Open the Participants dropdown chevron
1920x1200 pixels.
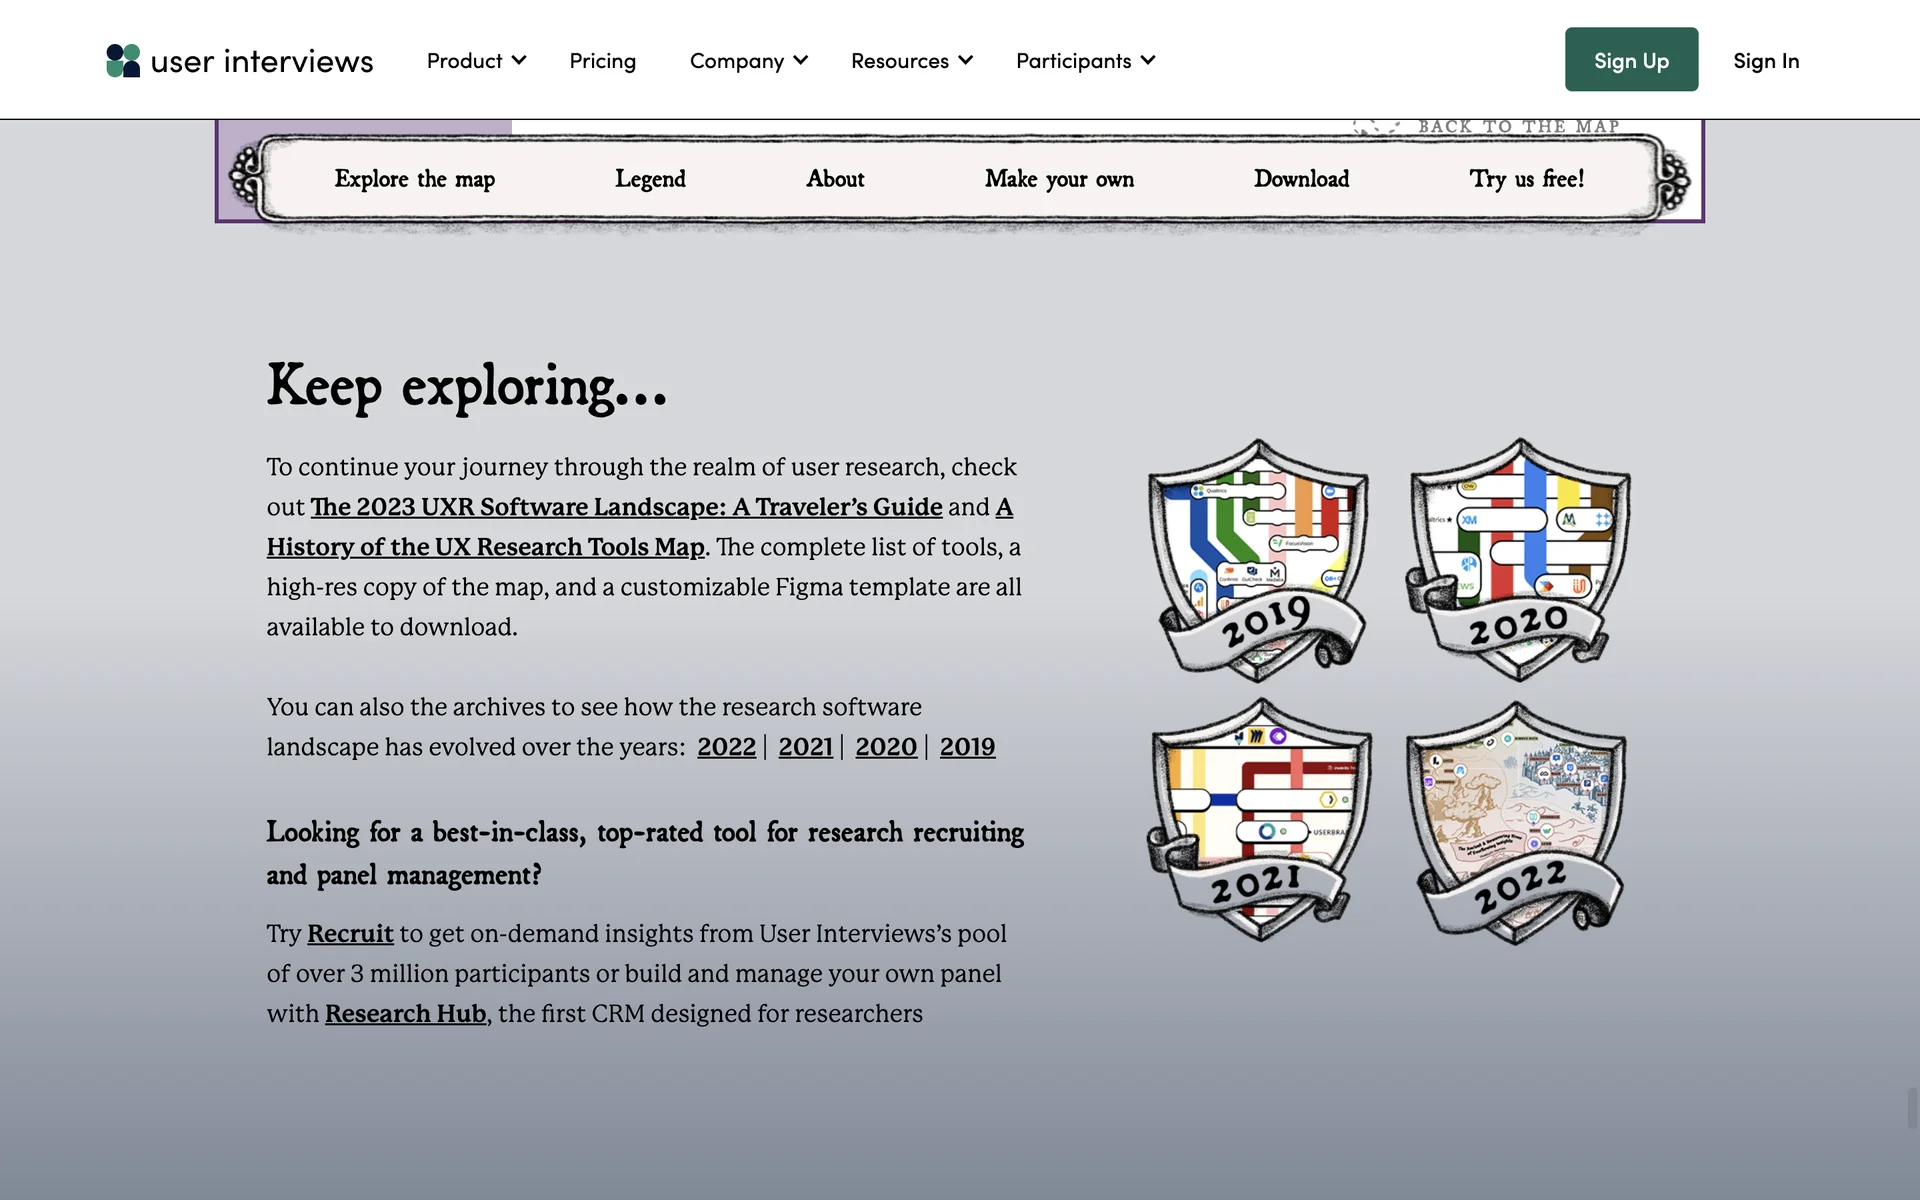tap(1148, 60)
